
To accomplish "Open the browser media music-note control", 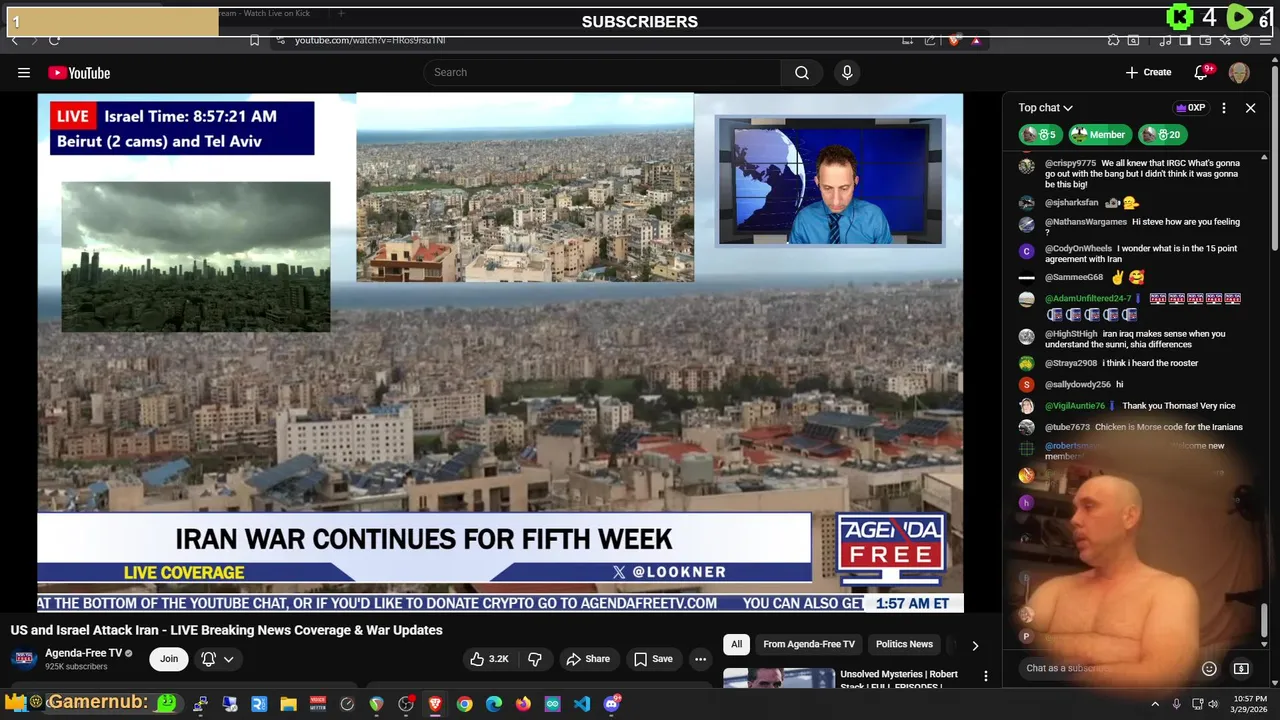I will tap(1165, 40).
